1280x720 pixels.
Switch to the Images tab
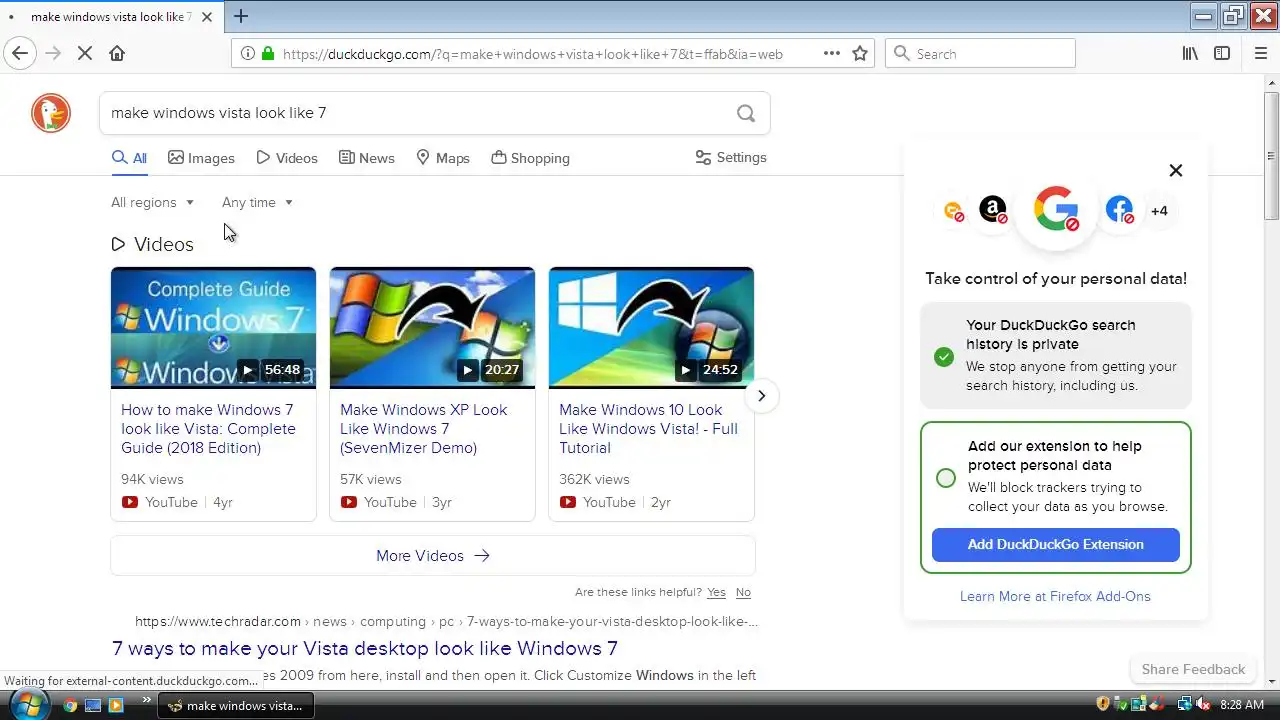pos(201,158)
